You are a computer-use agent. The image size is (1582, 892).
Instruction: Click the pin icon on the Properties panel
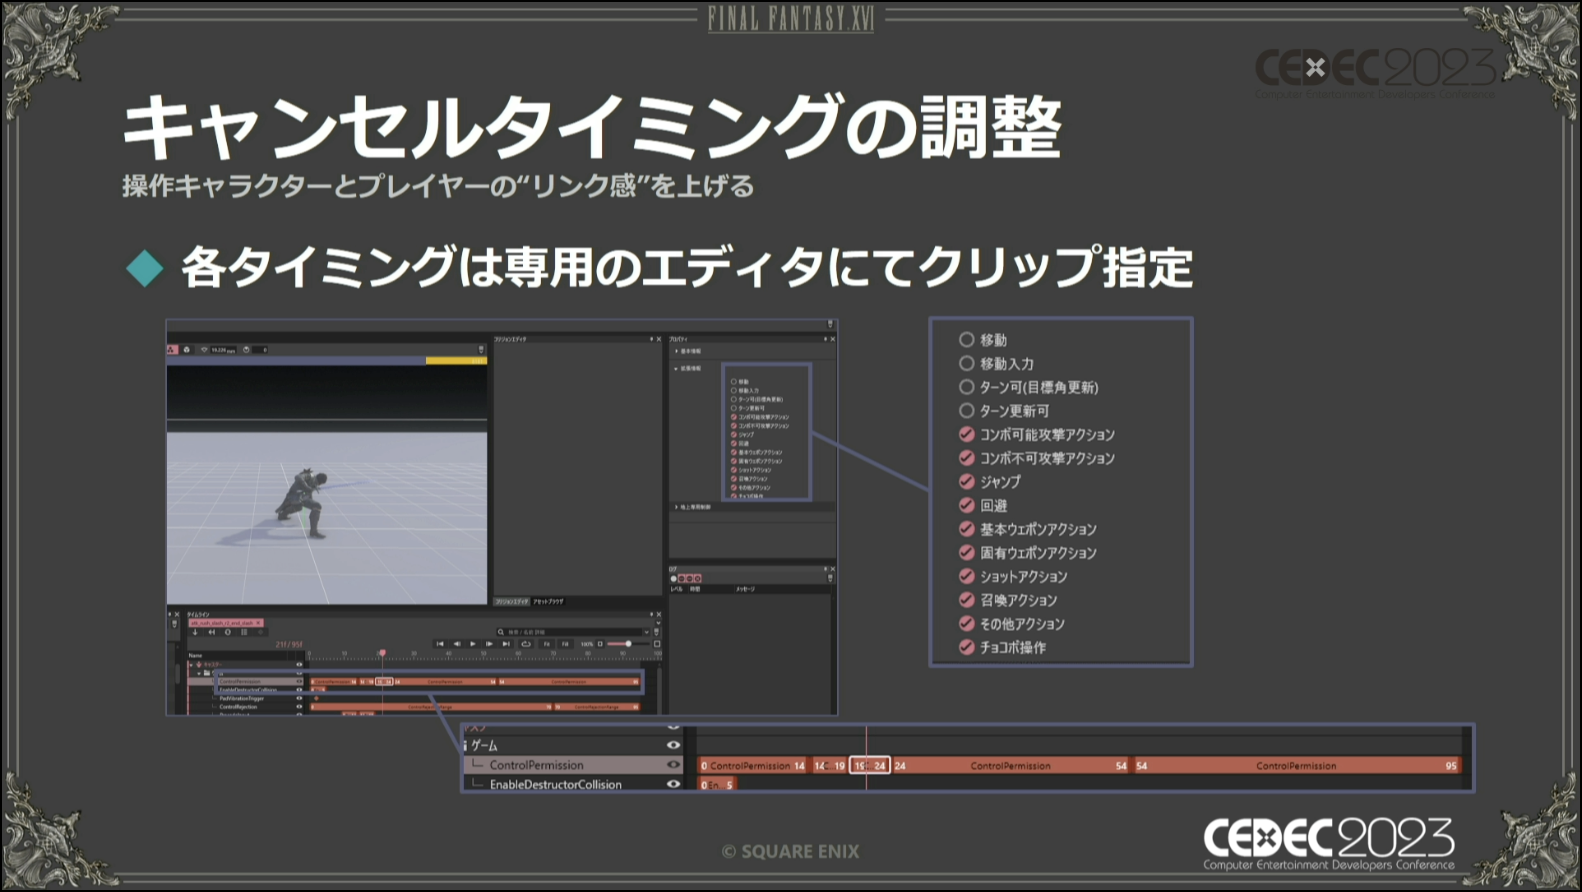(825, 339)
